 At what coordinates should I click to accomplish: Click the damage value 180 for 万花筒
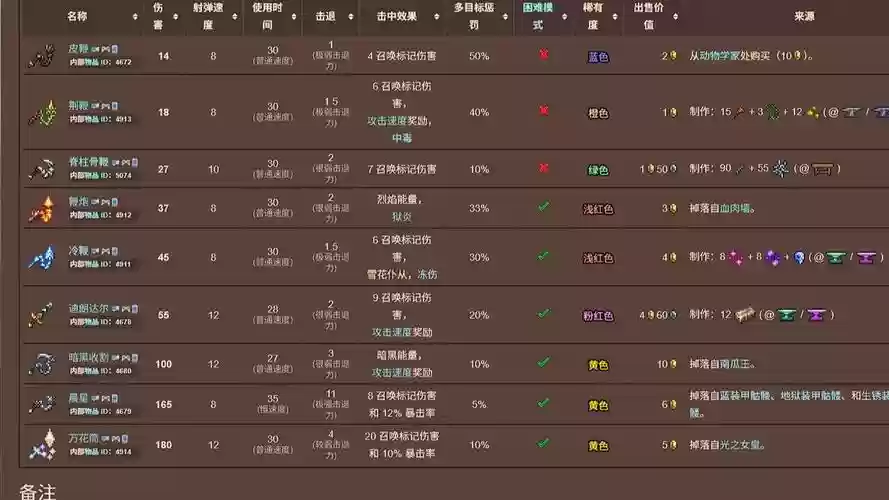163,445
